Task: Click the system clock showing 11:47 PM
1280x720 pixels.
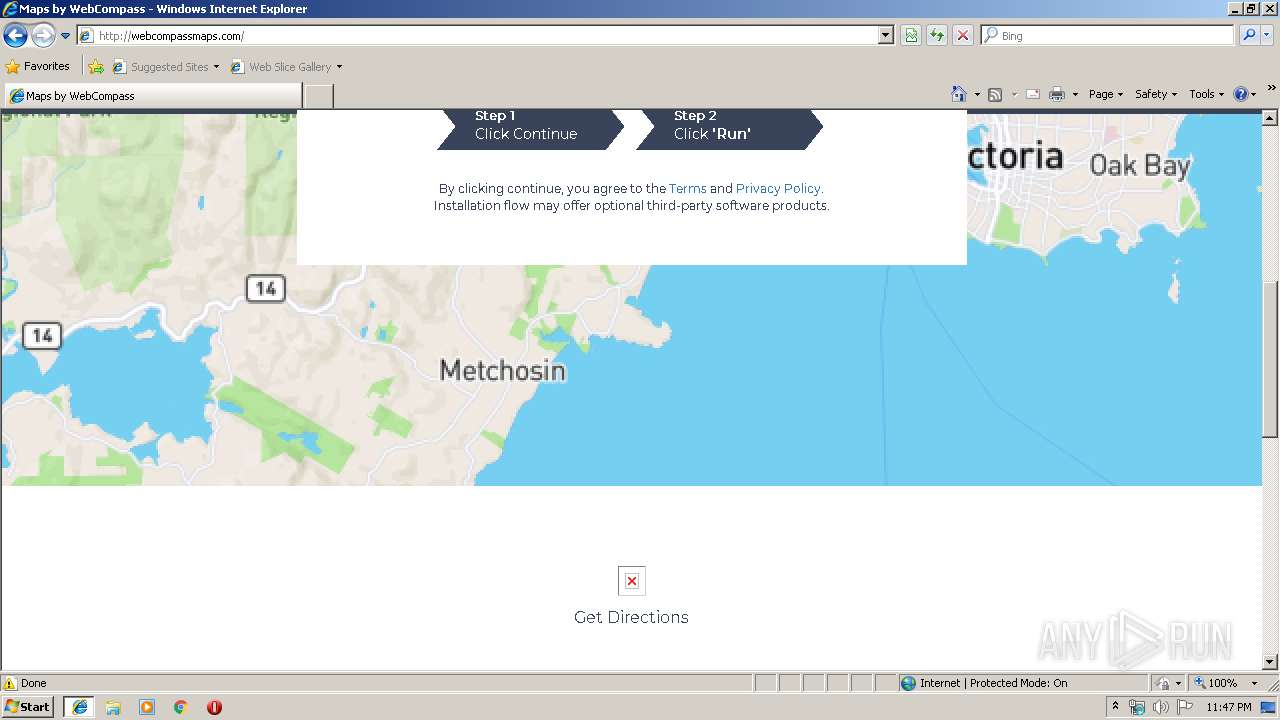Action: (x=1228, y=707)
